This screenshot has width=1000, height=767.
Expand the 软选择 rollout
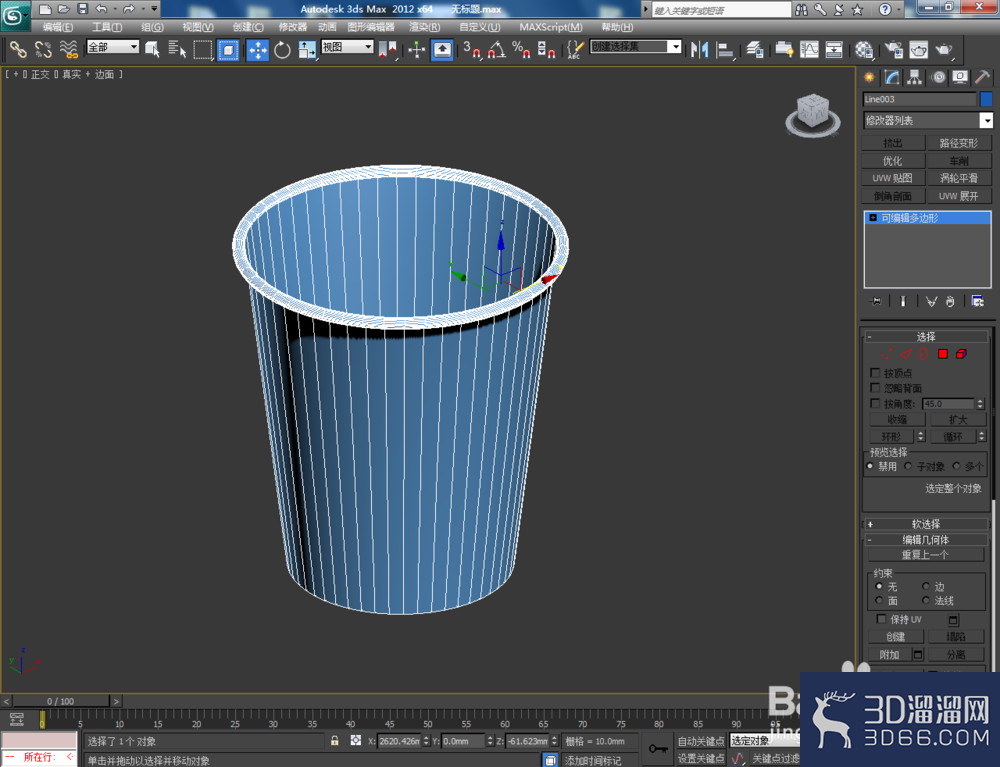pyautogui.click(x=925, y=523)
